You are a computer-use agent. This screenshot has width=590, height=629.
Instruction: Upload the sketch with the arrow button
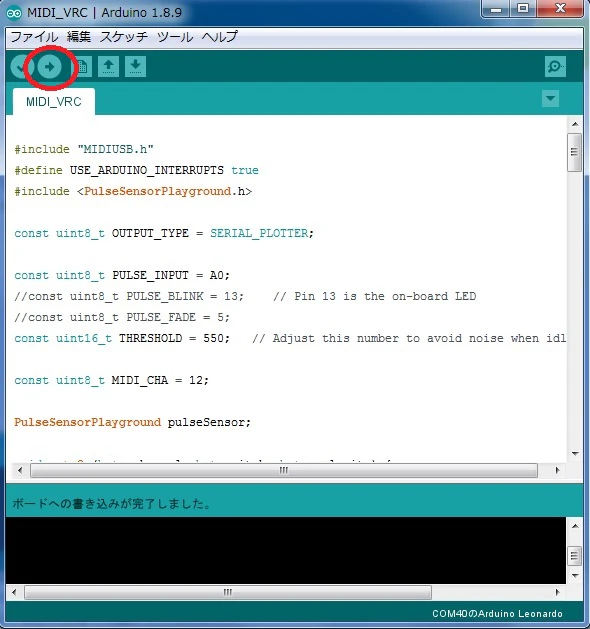pos(49,67)
